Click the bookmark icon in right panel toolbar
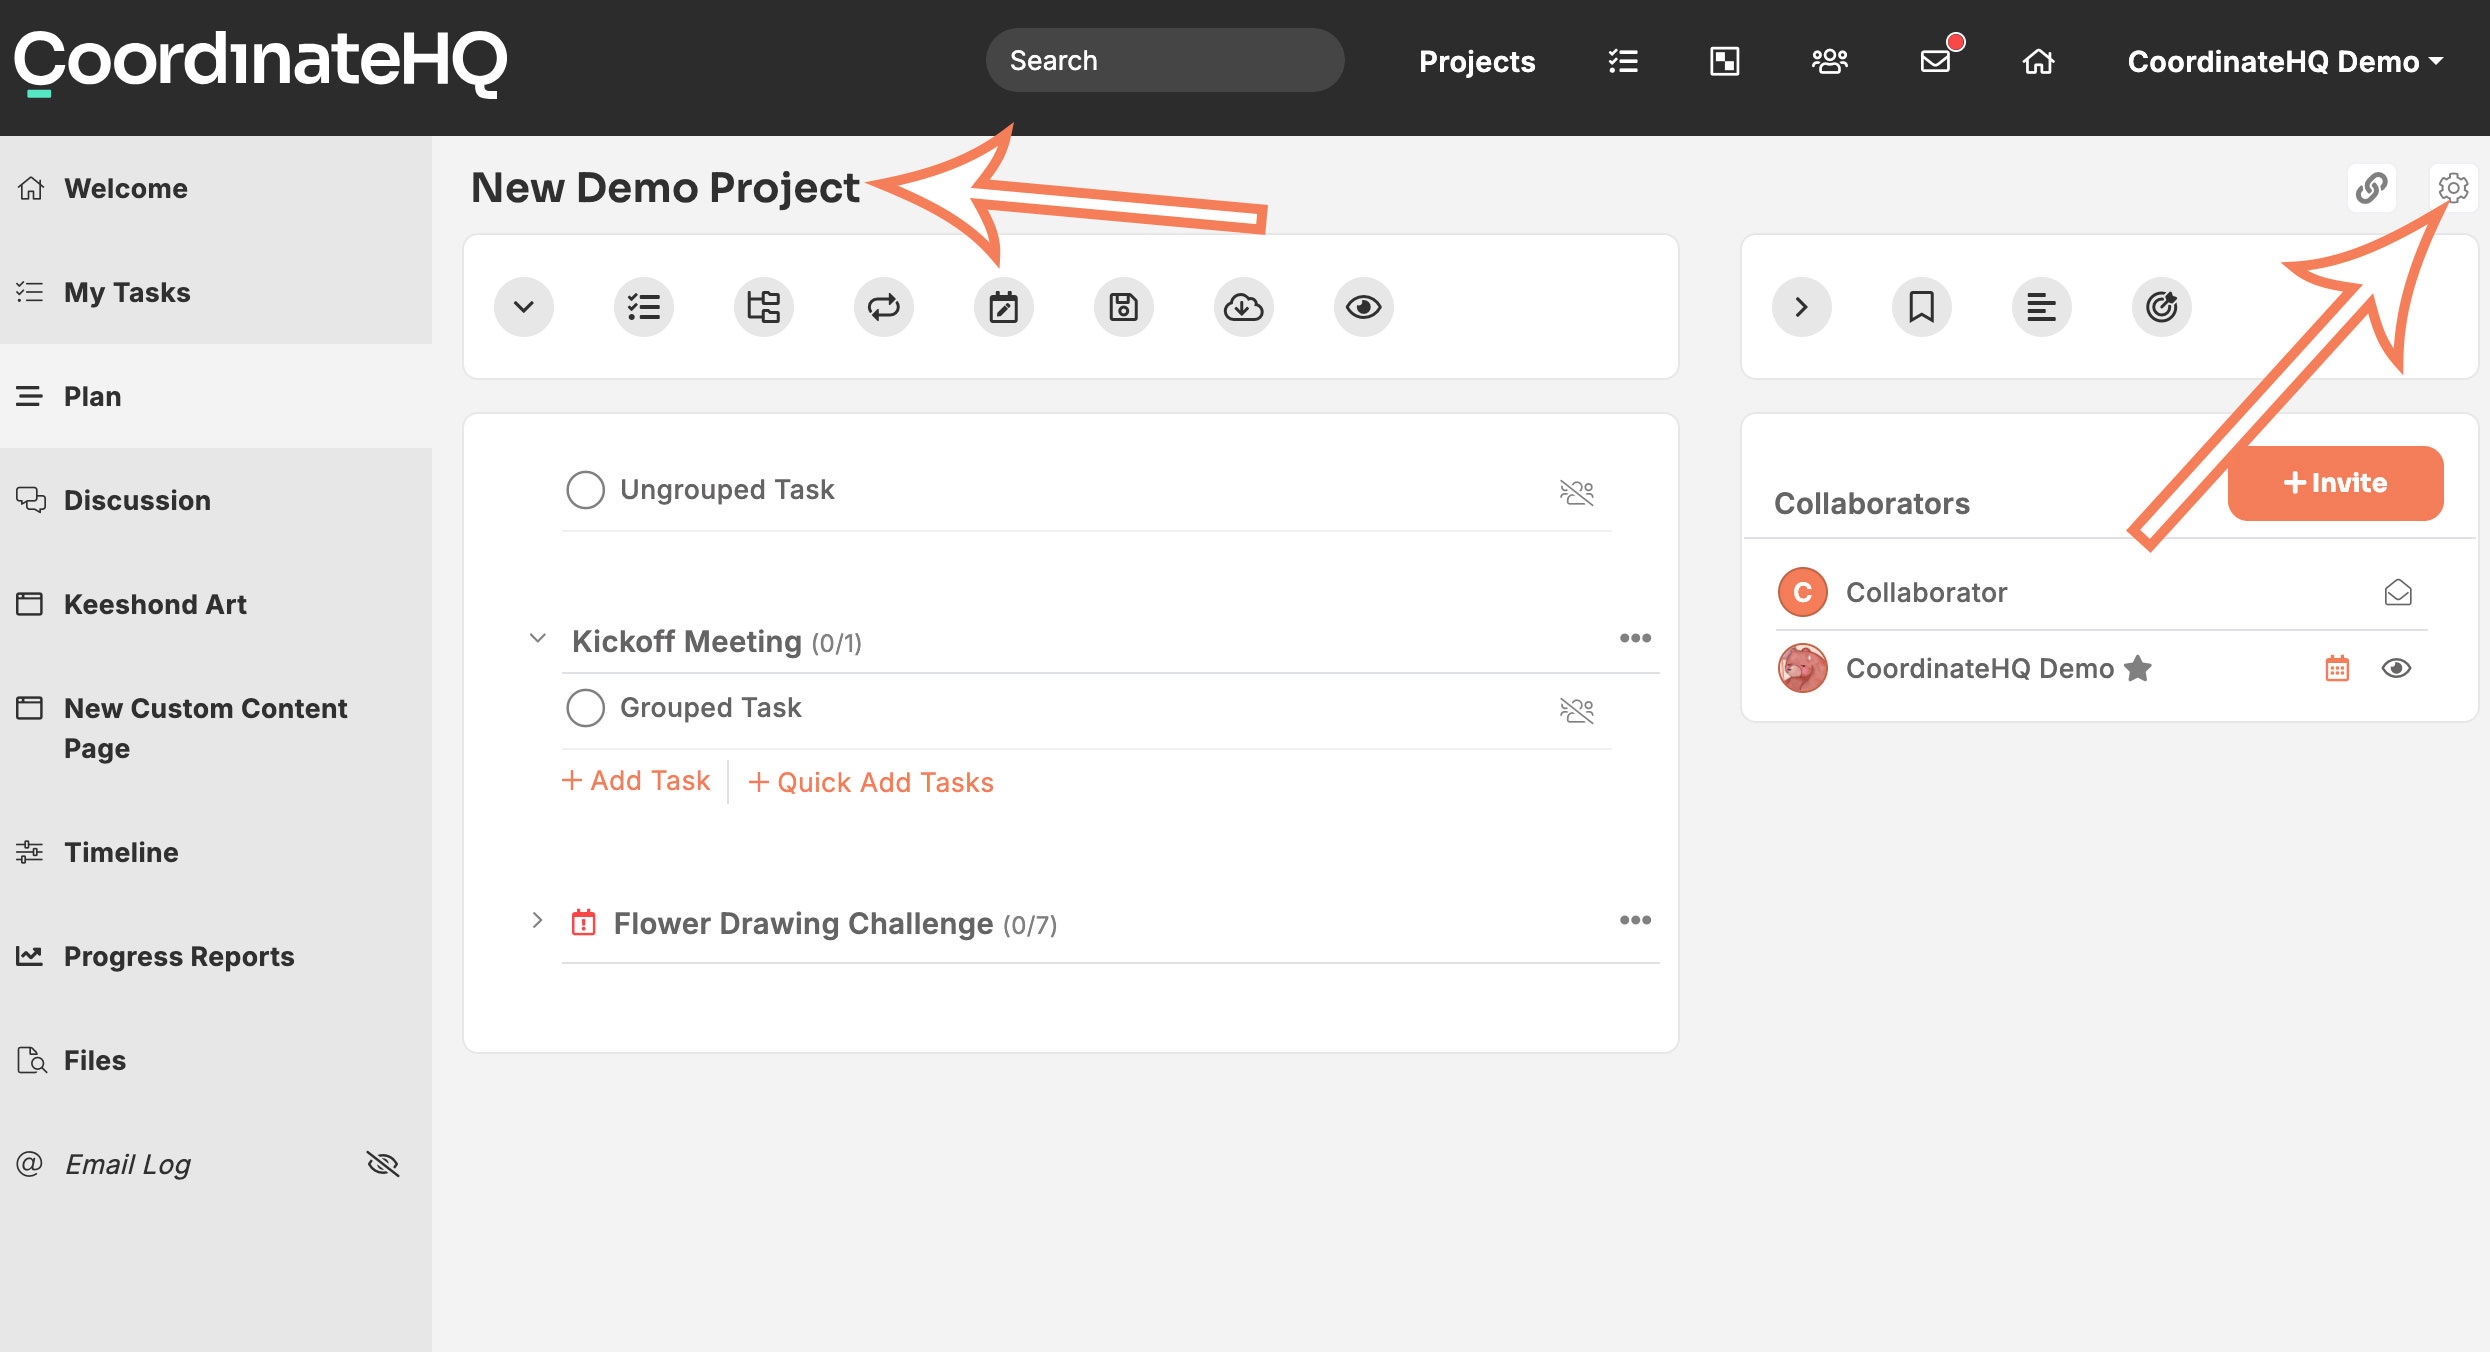The width and height of the screenshot is (2490, 1352). [x=1922, y=307]
